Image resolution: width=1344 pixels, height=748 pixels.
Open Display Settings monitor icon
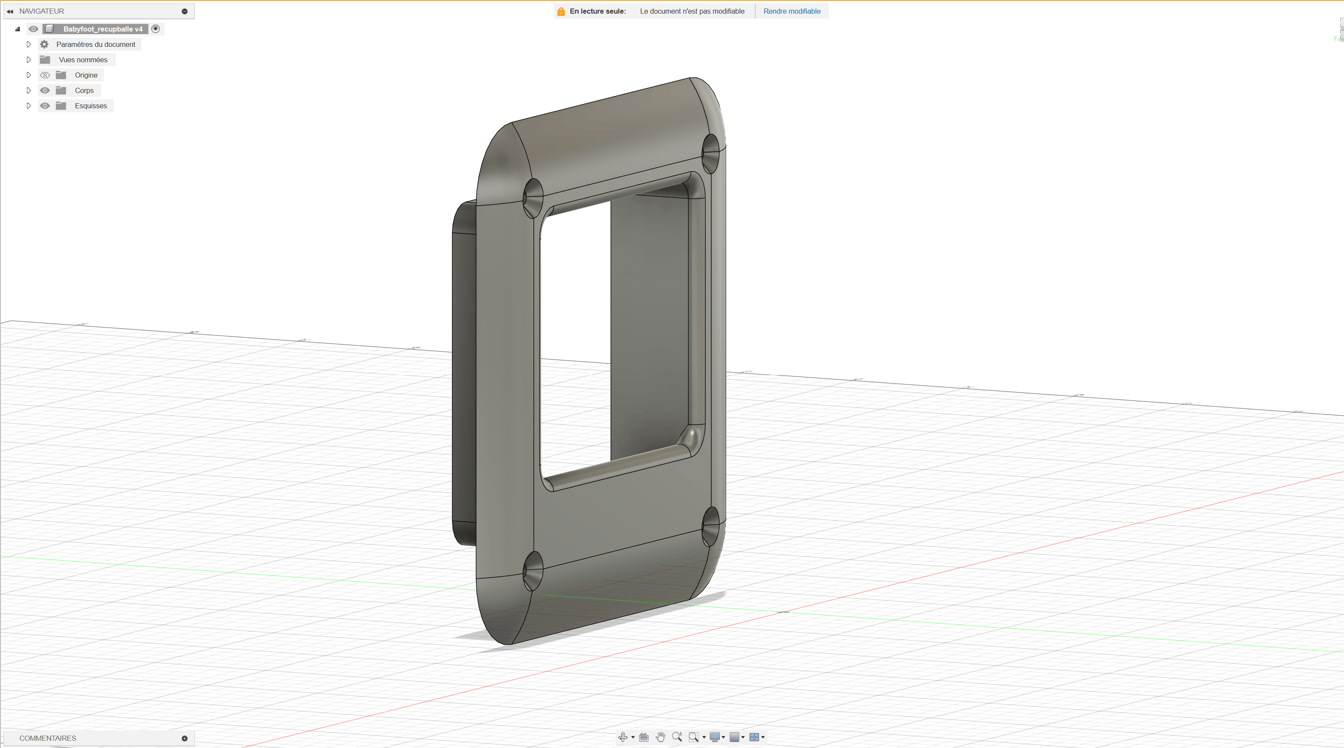pos(715,737)
